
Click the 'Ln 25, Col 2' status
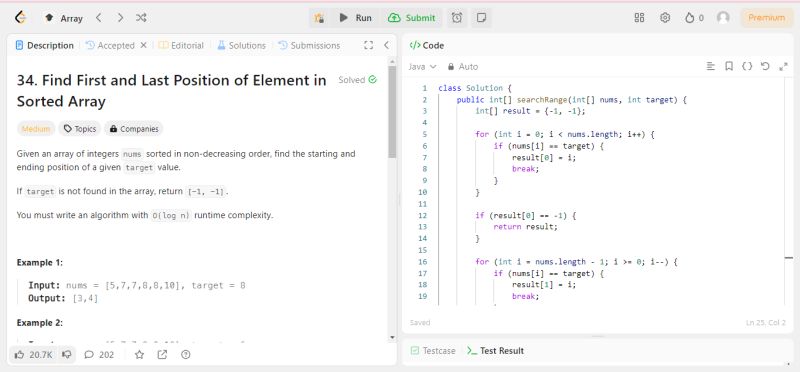[765, 323]
